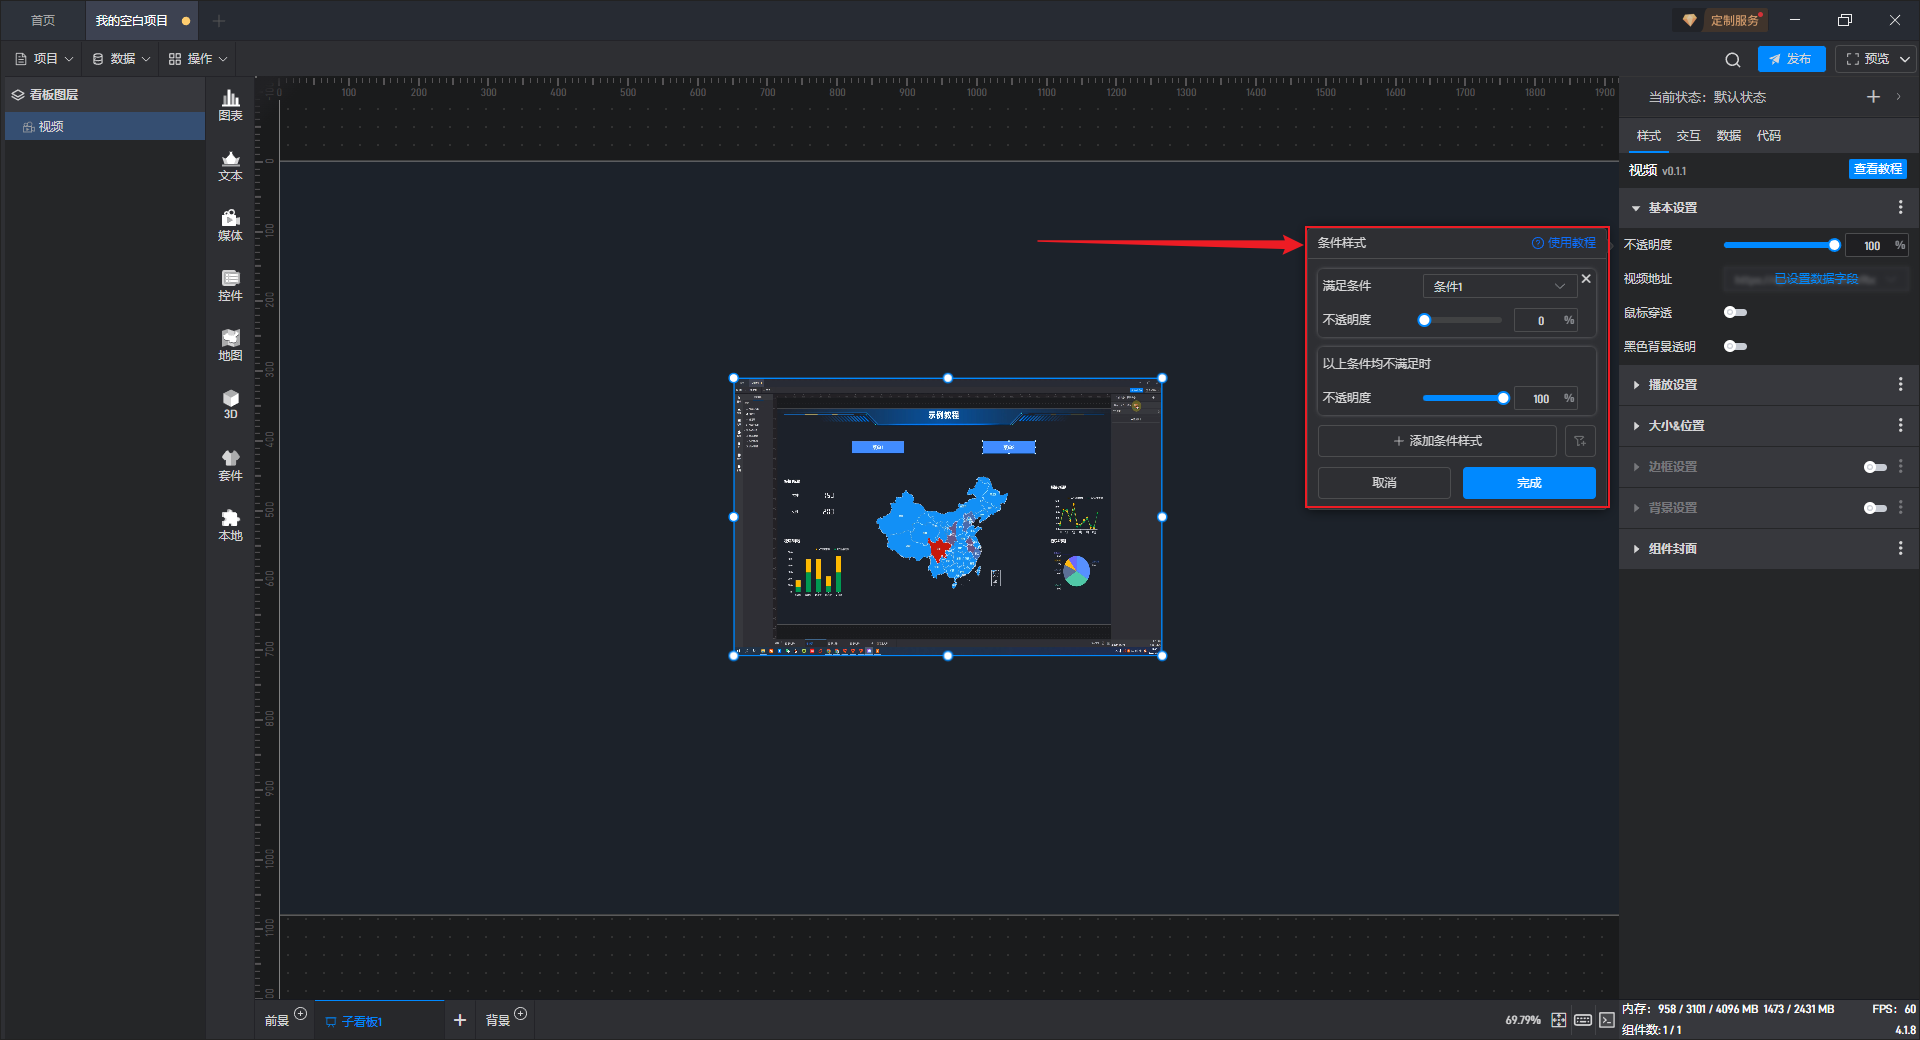This screenshot has width=1920, height=1040.
Task: Enable the 黑色背景透明 switch
Action: click(x=1735, y=346)
